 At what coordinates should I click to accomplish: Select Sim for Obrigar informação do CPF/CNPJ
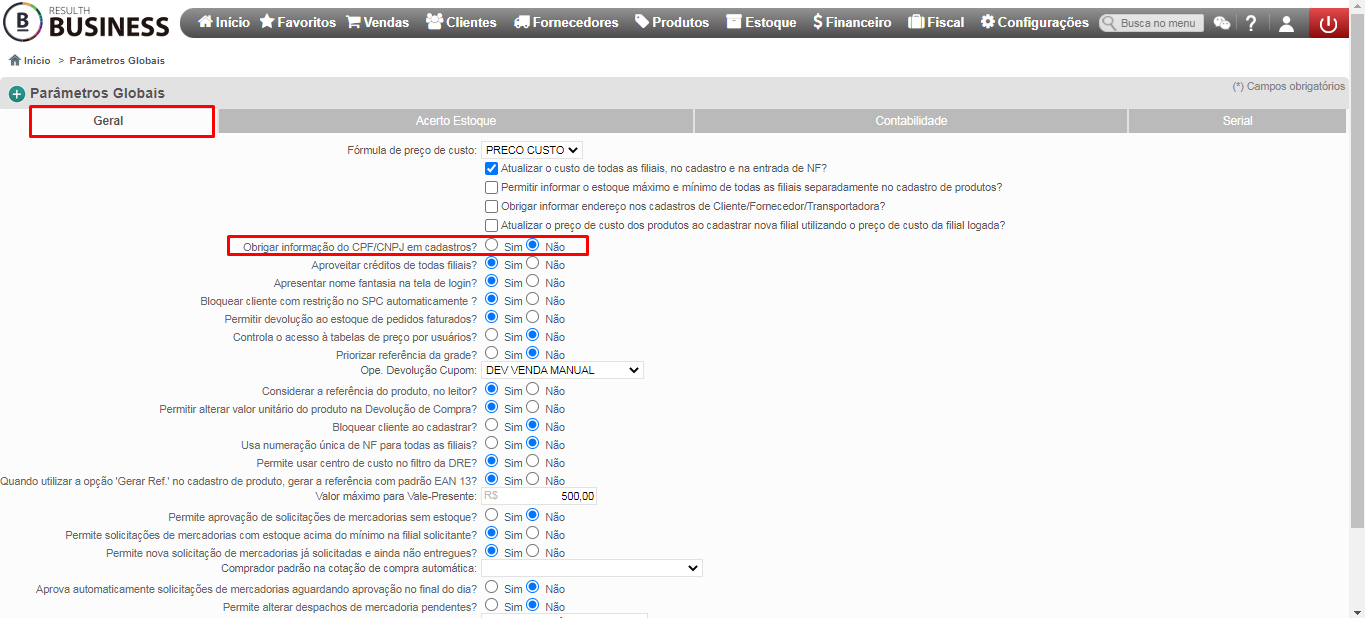pyautogui.click(x=491, y=245)
